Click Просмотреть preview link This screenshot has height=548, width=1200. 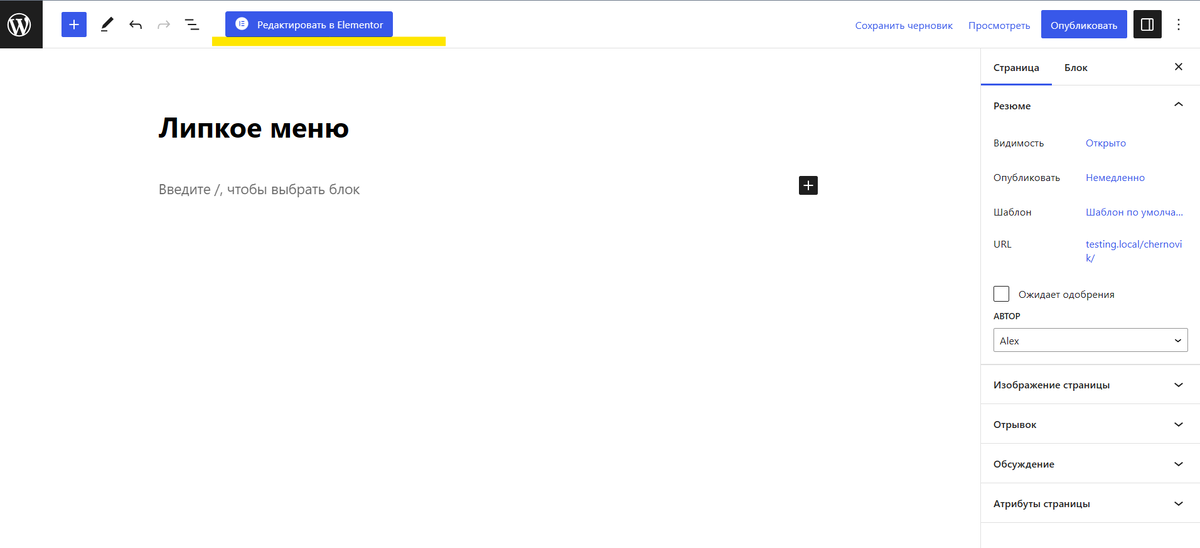coord(999,25)
